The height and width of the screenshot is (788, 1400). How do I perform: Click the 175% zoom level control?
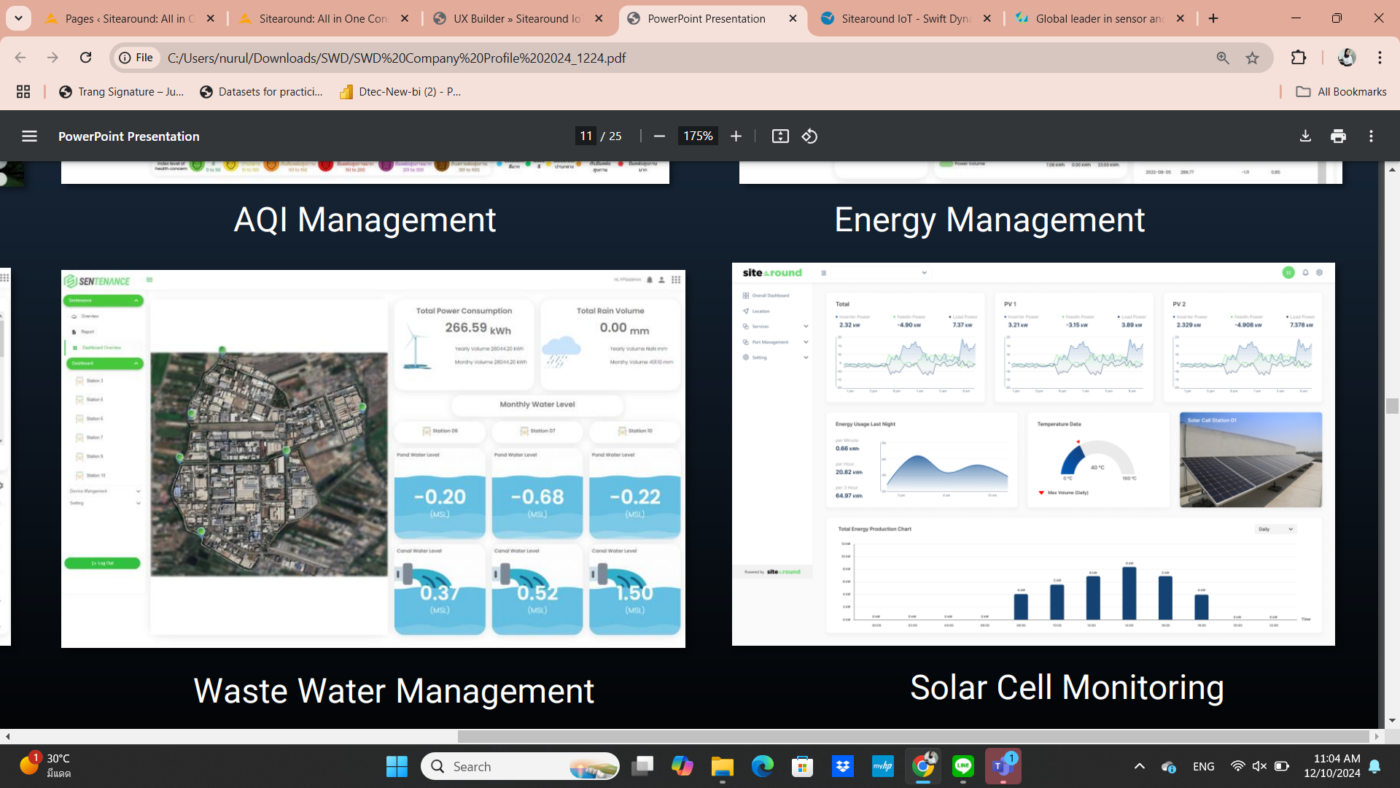[697, 135]
